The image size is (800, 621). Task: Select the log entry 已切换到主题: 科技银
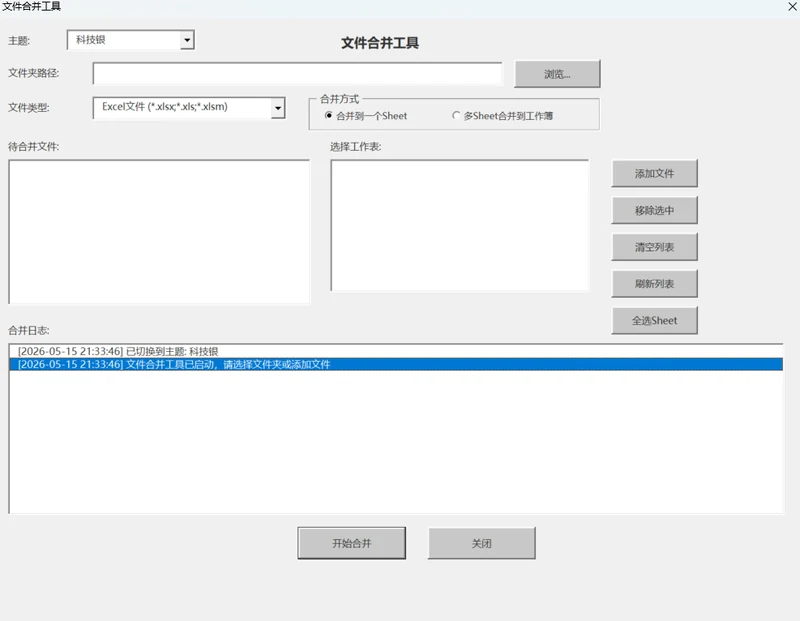click(x=396, y=351)
